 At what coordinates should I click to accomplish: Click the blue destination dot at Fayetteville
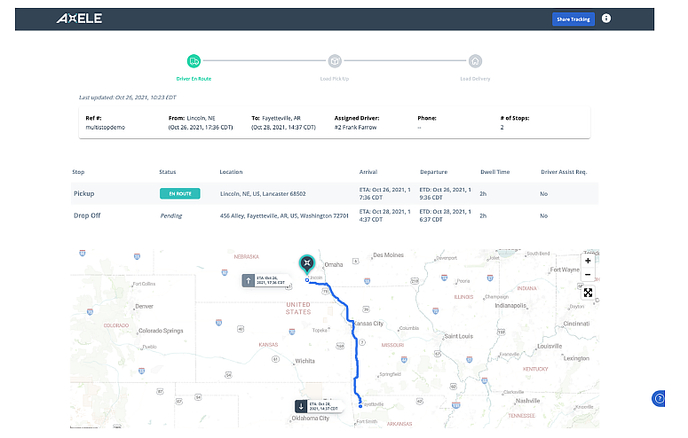[360, 406]
